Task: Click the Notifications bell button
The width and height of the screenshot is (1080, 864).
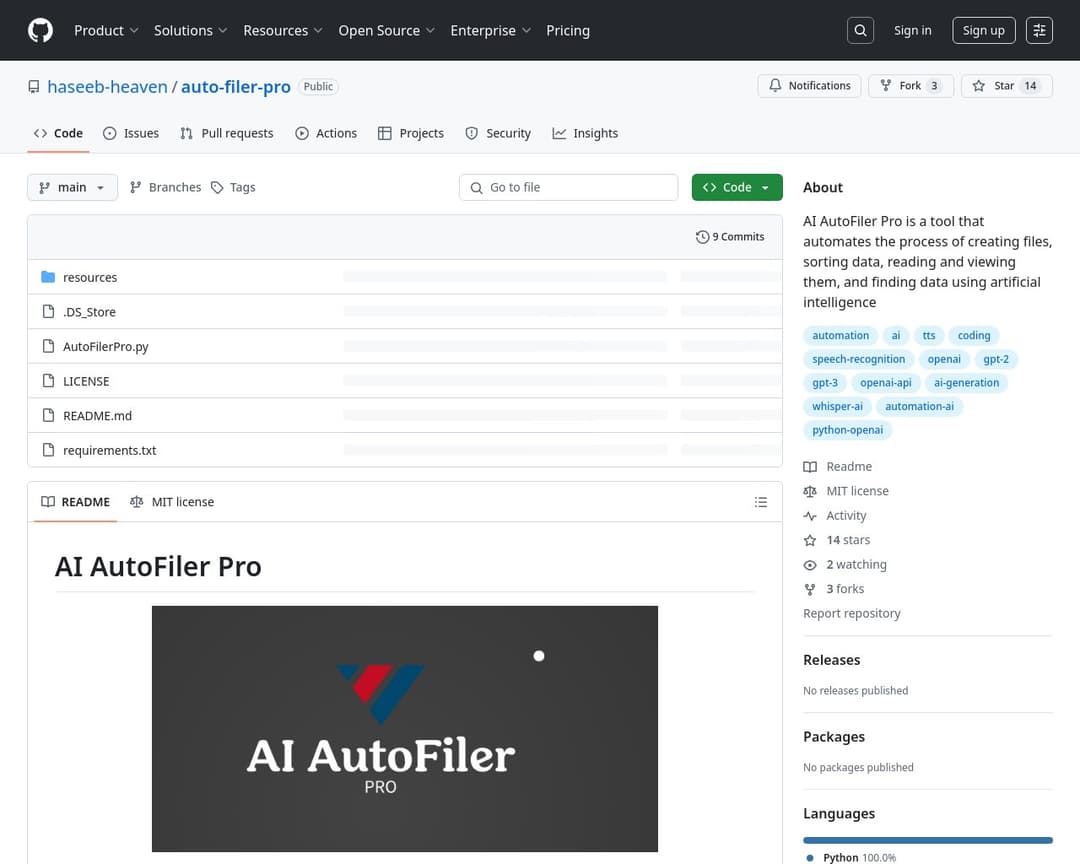Action: point(809,86)
